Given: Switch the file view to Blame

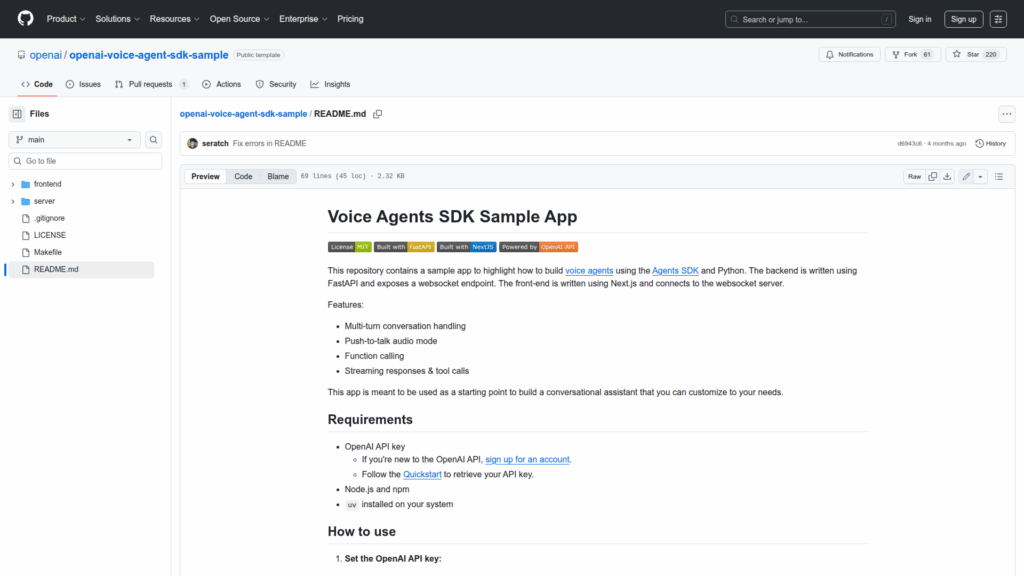Looking at the screenshot, I should click(x=277, y=177).
